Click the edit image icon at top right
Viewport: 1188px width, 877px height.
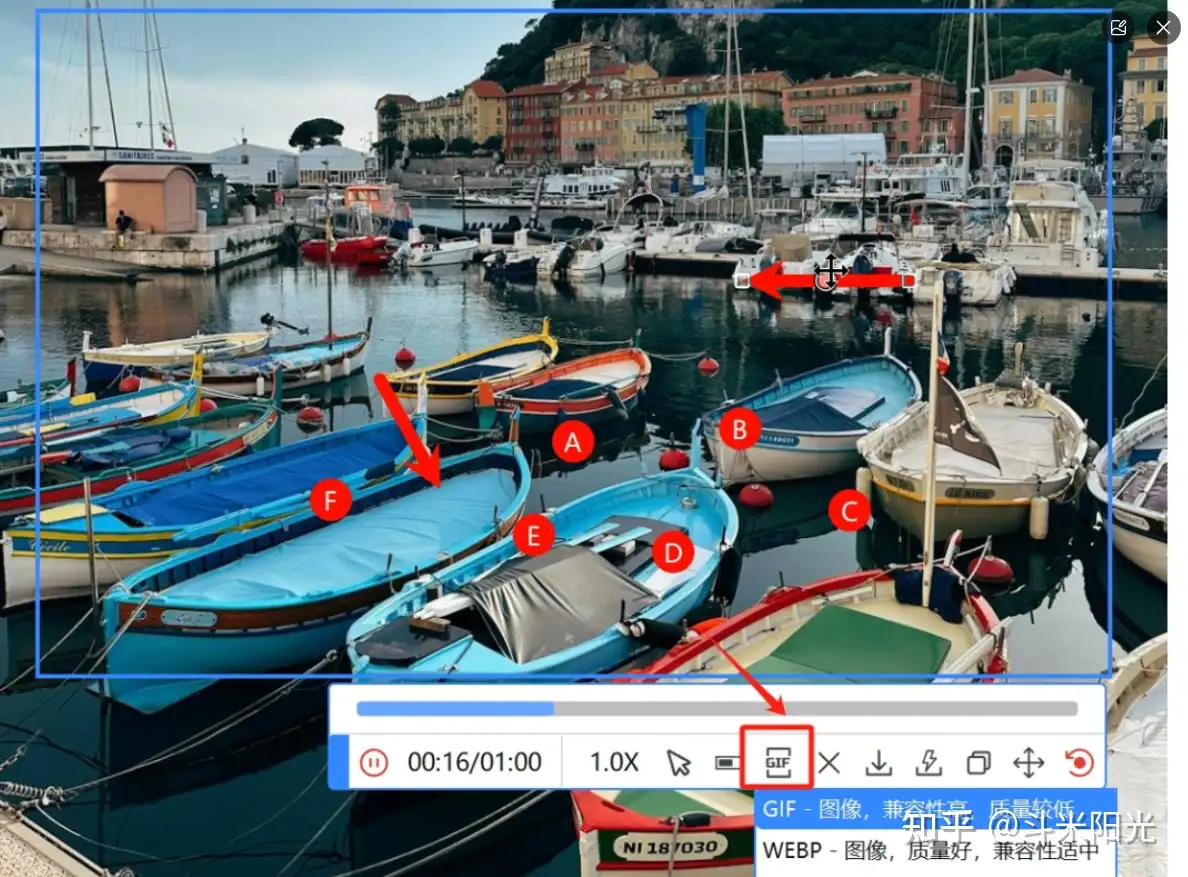(x=1119, y=28)
